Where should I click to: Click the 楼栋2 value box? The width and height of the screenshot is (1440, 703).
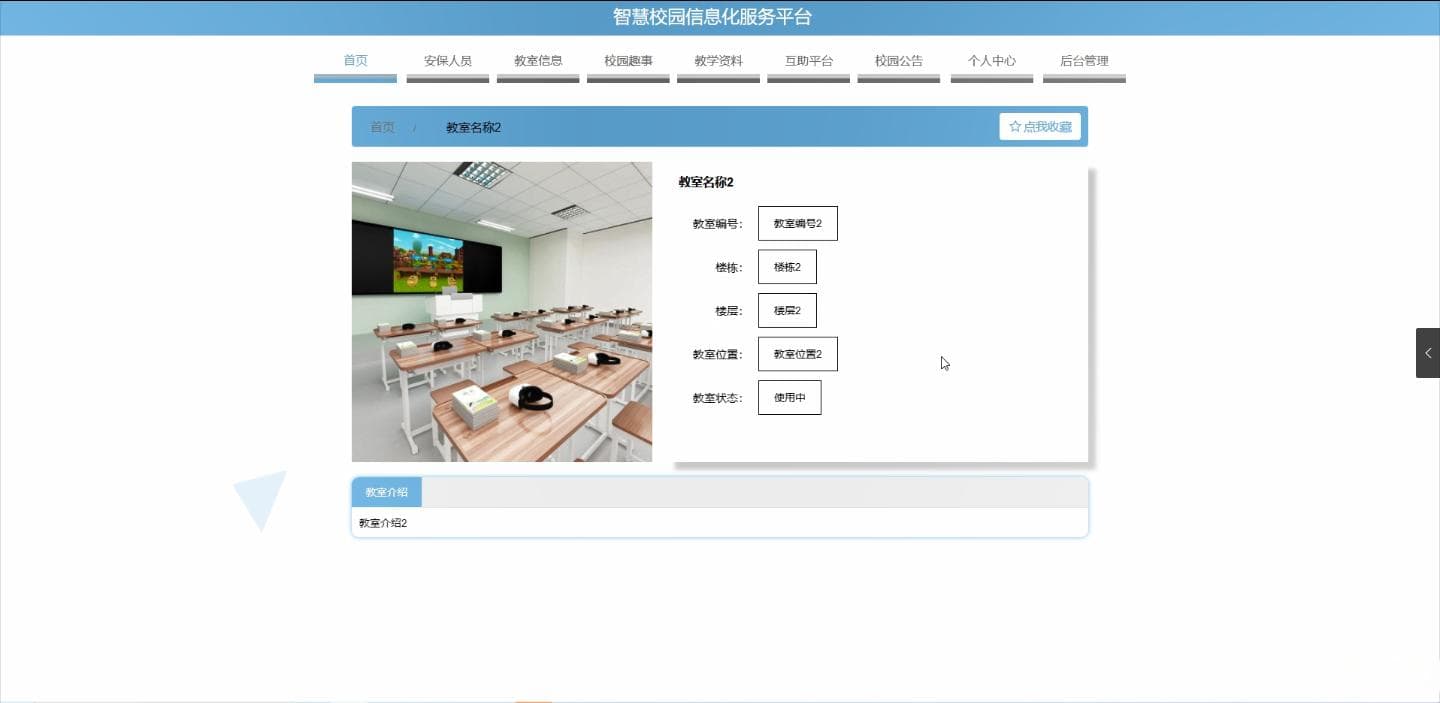pos(787,267)
